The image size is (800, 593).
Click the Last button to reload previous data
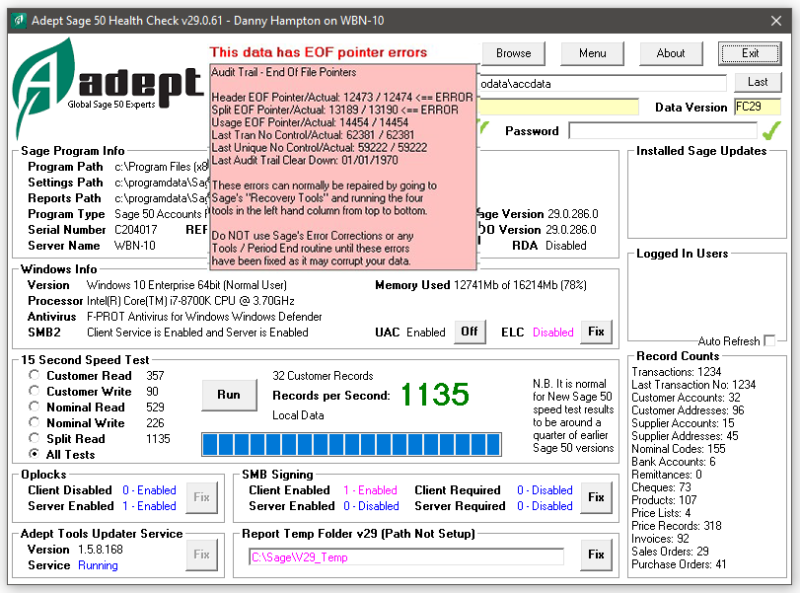[758, 81]
